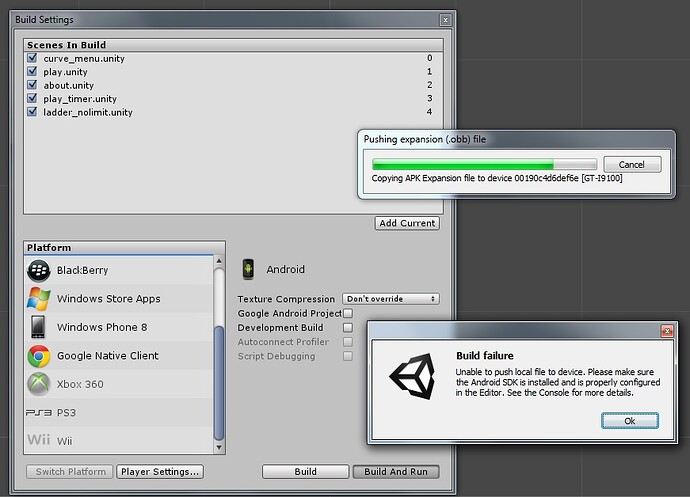690x497 pixels.
Task: Select Windows Store Apps platform label
Action: pos(109,298)
